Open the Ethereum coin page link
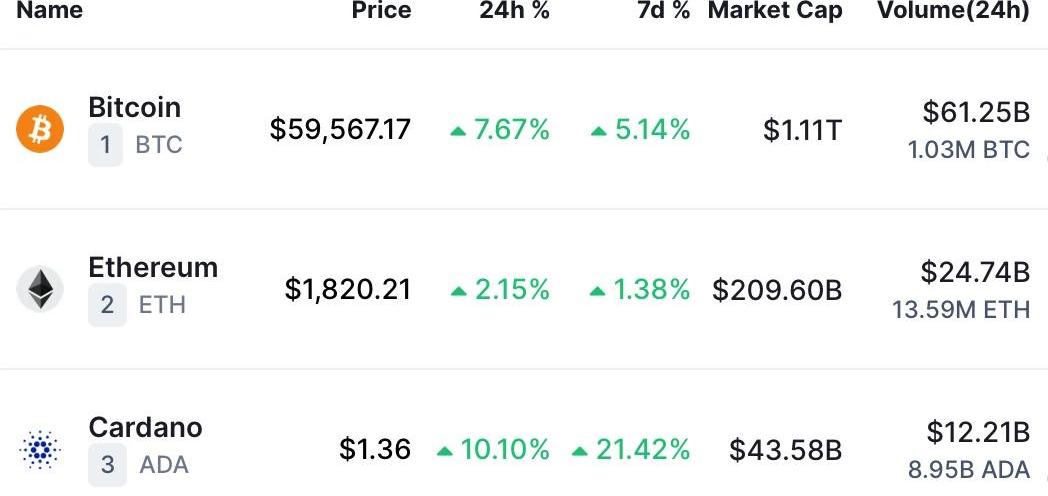 click(x=153, y=268)
